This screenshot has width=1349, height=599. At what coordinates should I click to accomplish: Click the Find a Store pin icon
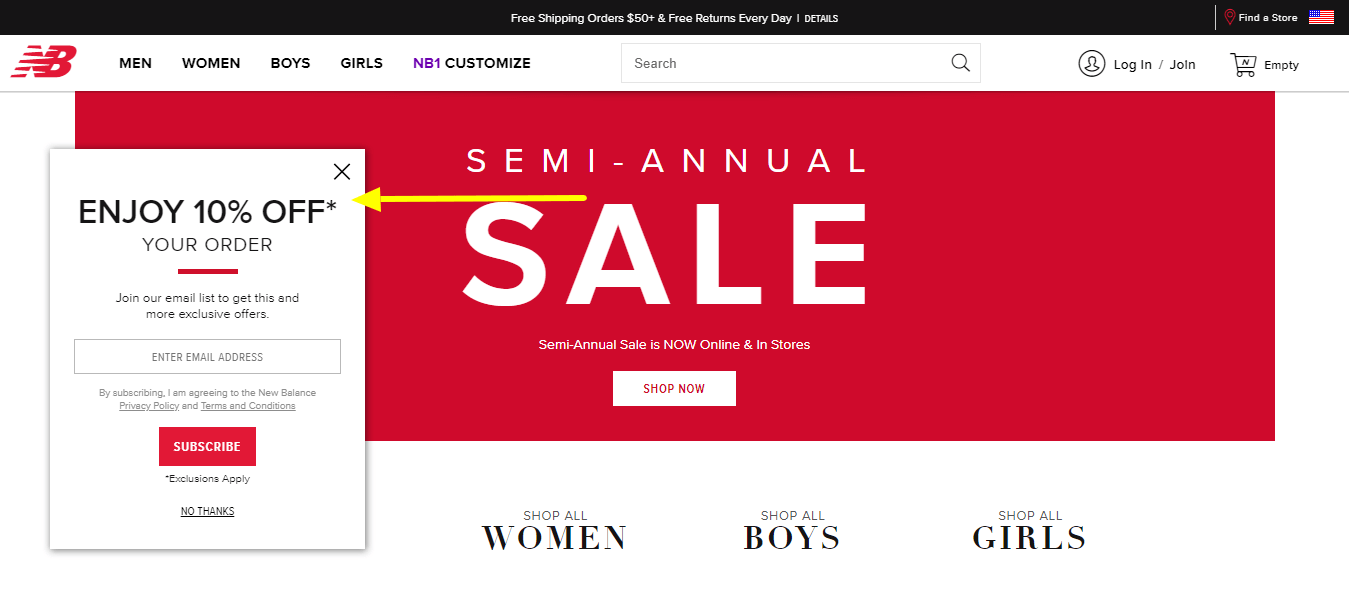click(x=1230, y=17)
